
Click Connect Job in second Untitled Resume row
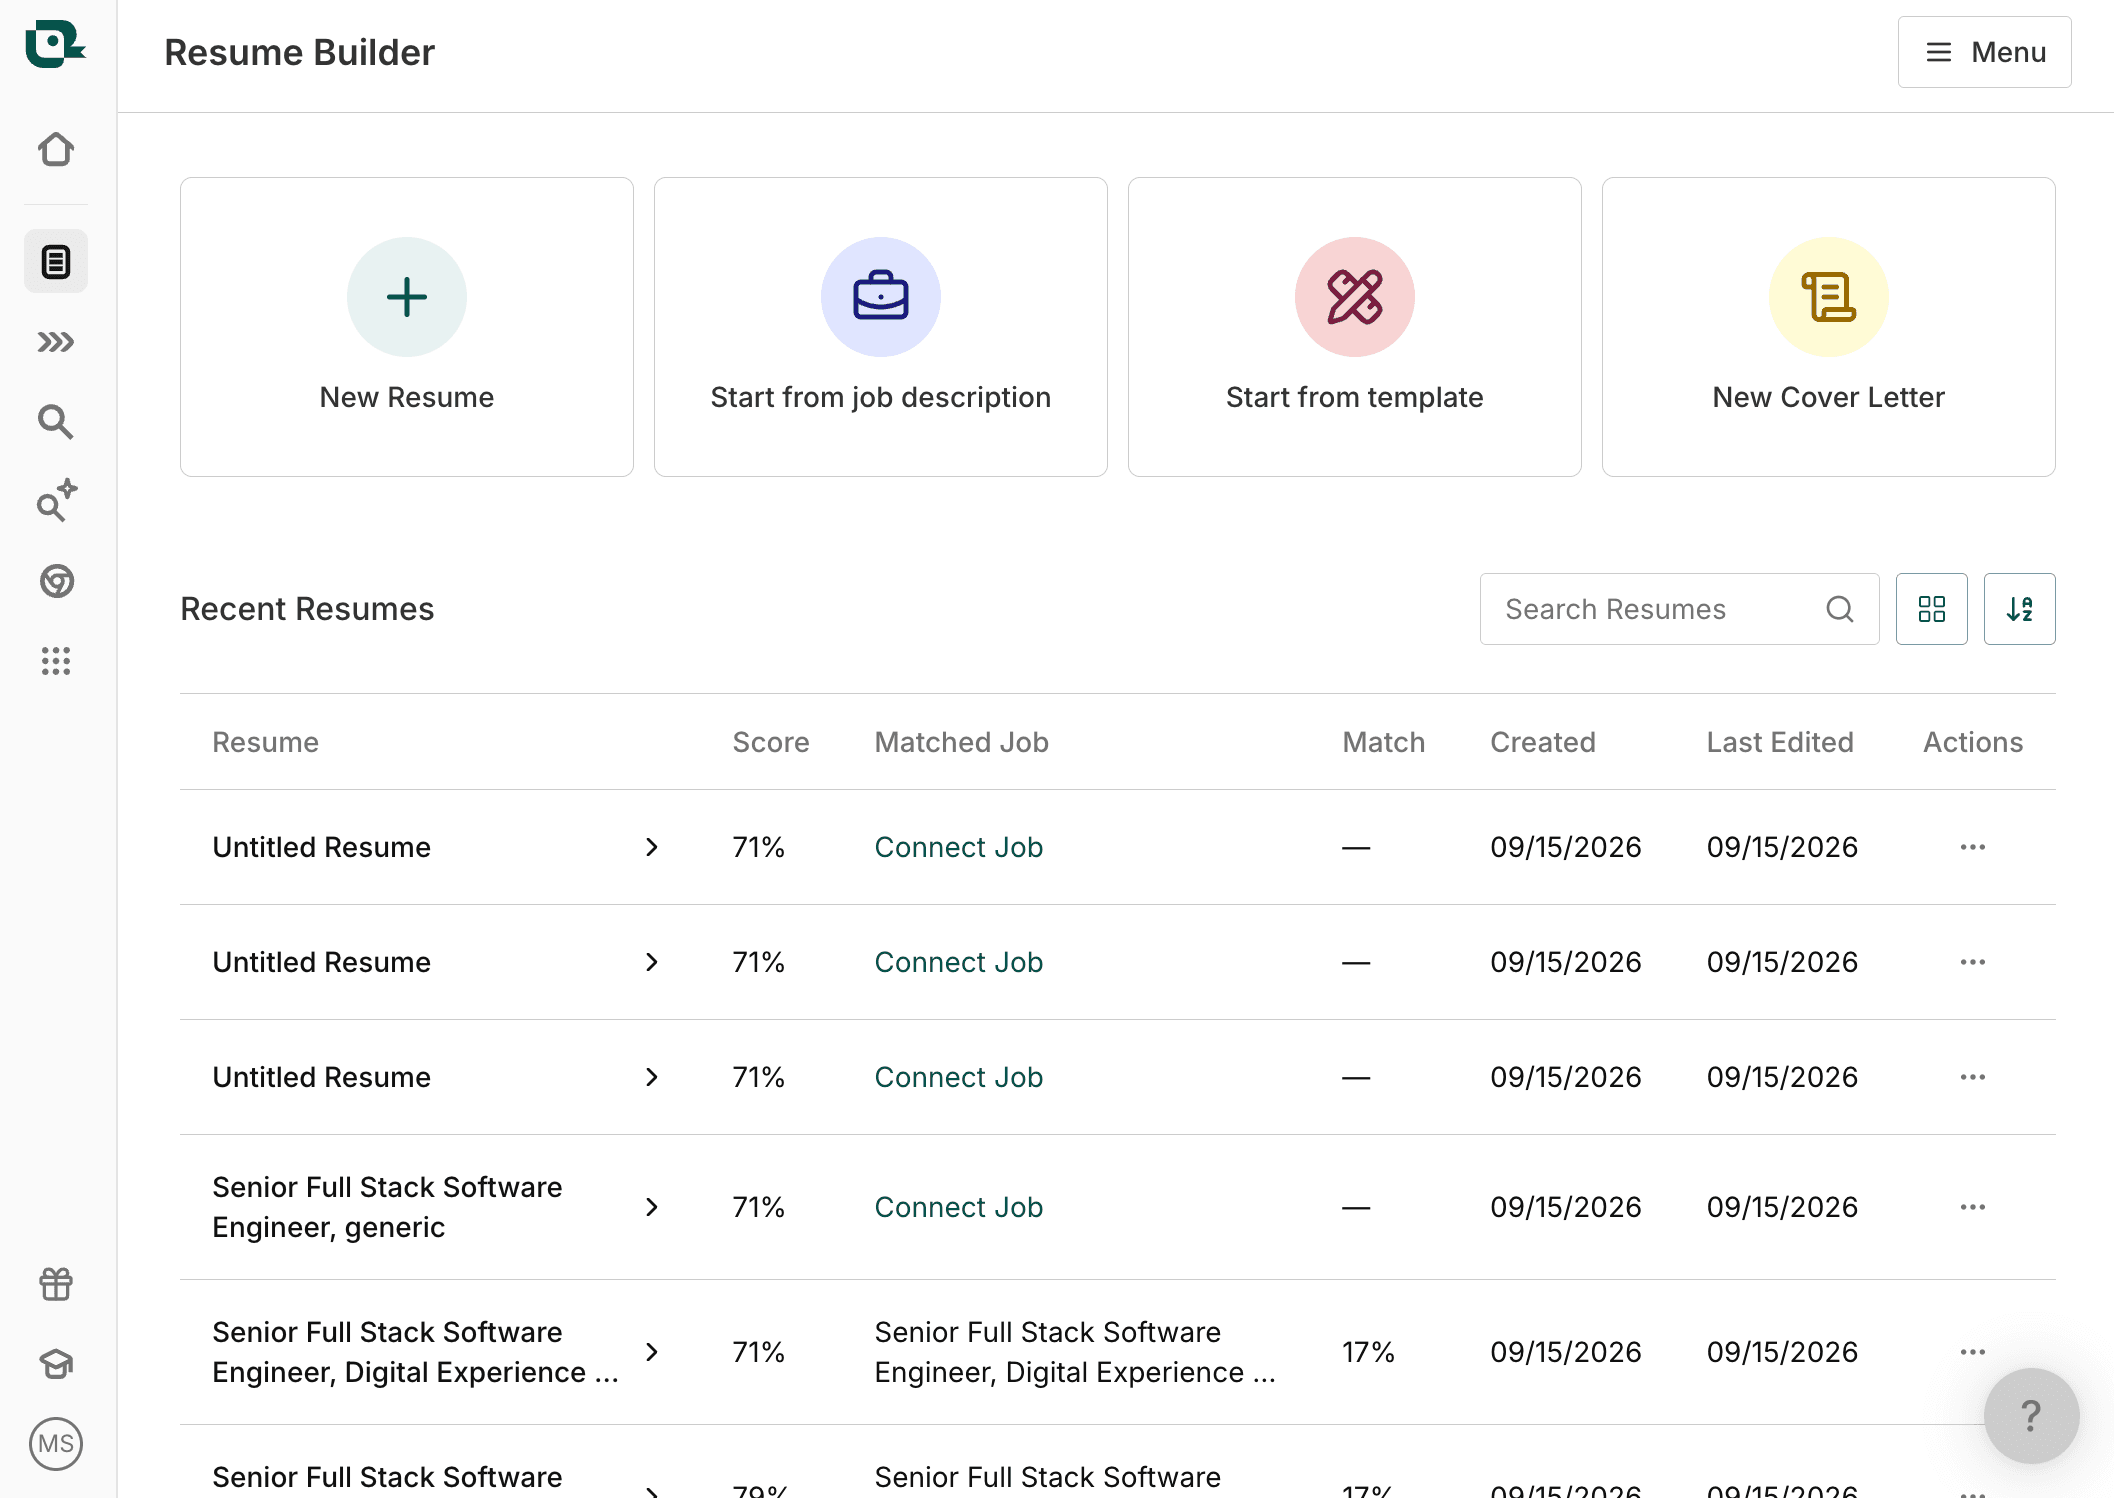point(958,962)
